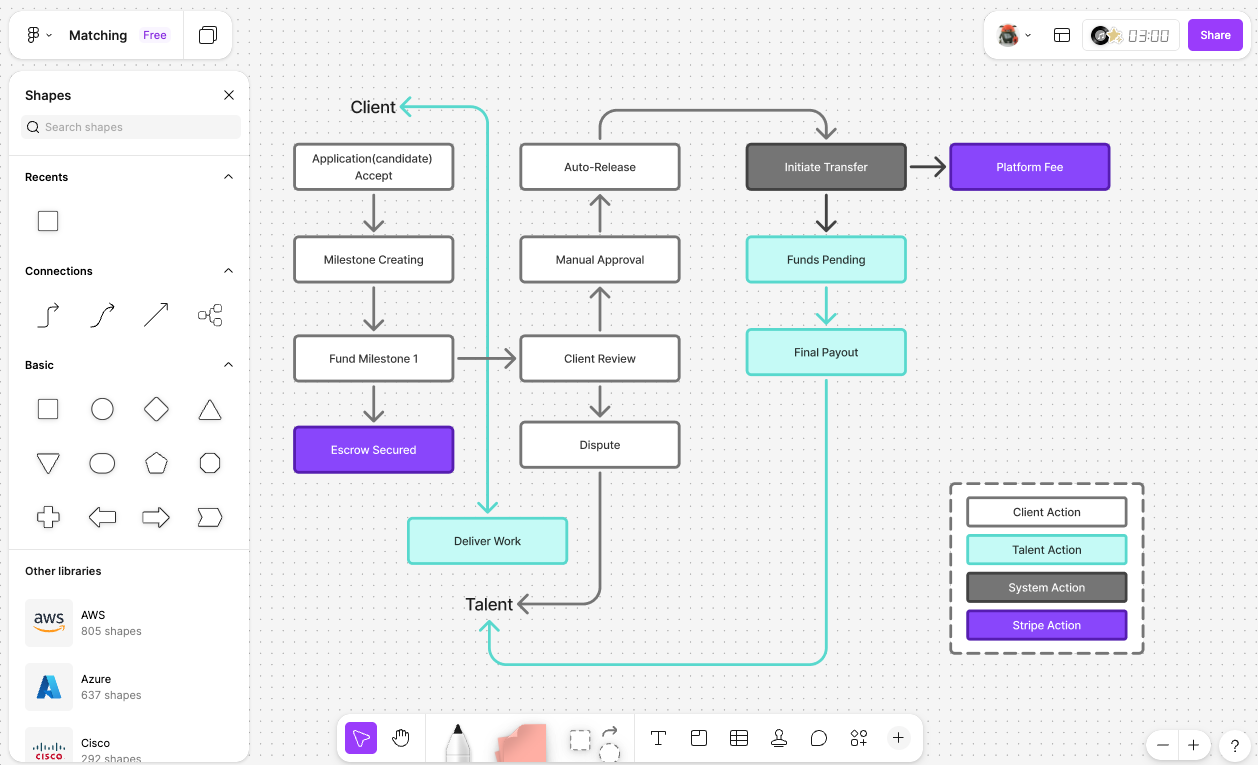Click the table tool icon
The height and width of the screenshot is (765, 1258).
[x=739, y=738]
